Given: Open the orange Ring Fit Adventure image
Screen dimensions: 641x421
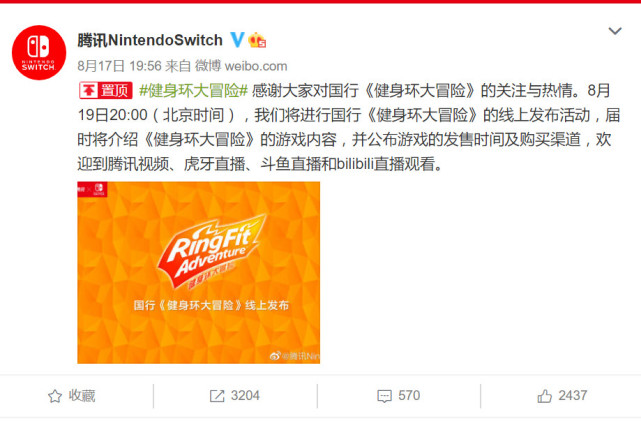Looking at the screenshot, I should click(x=199, y=273).
